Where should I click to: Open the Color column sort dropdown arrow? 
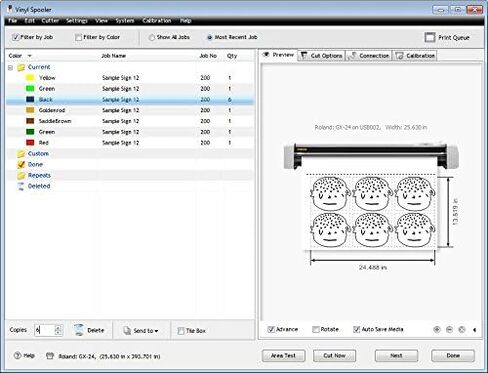pos(30,56)
